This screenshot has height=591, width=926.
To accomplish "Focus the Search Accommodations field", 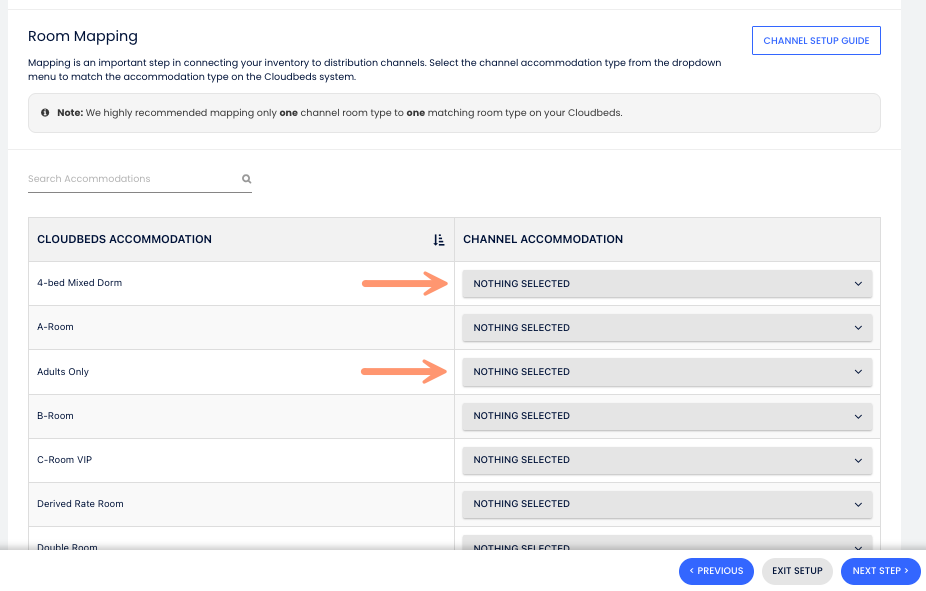I will point(133,180).
